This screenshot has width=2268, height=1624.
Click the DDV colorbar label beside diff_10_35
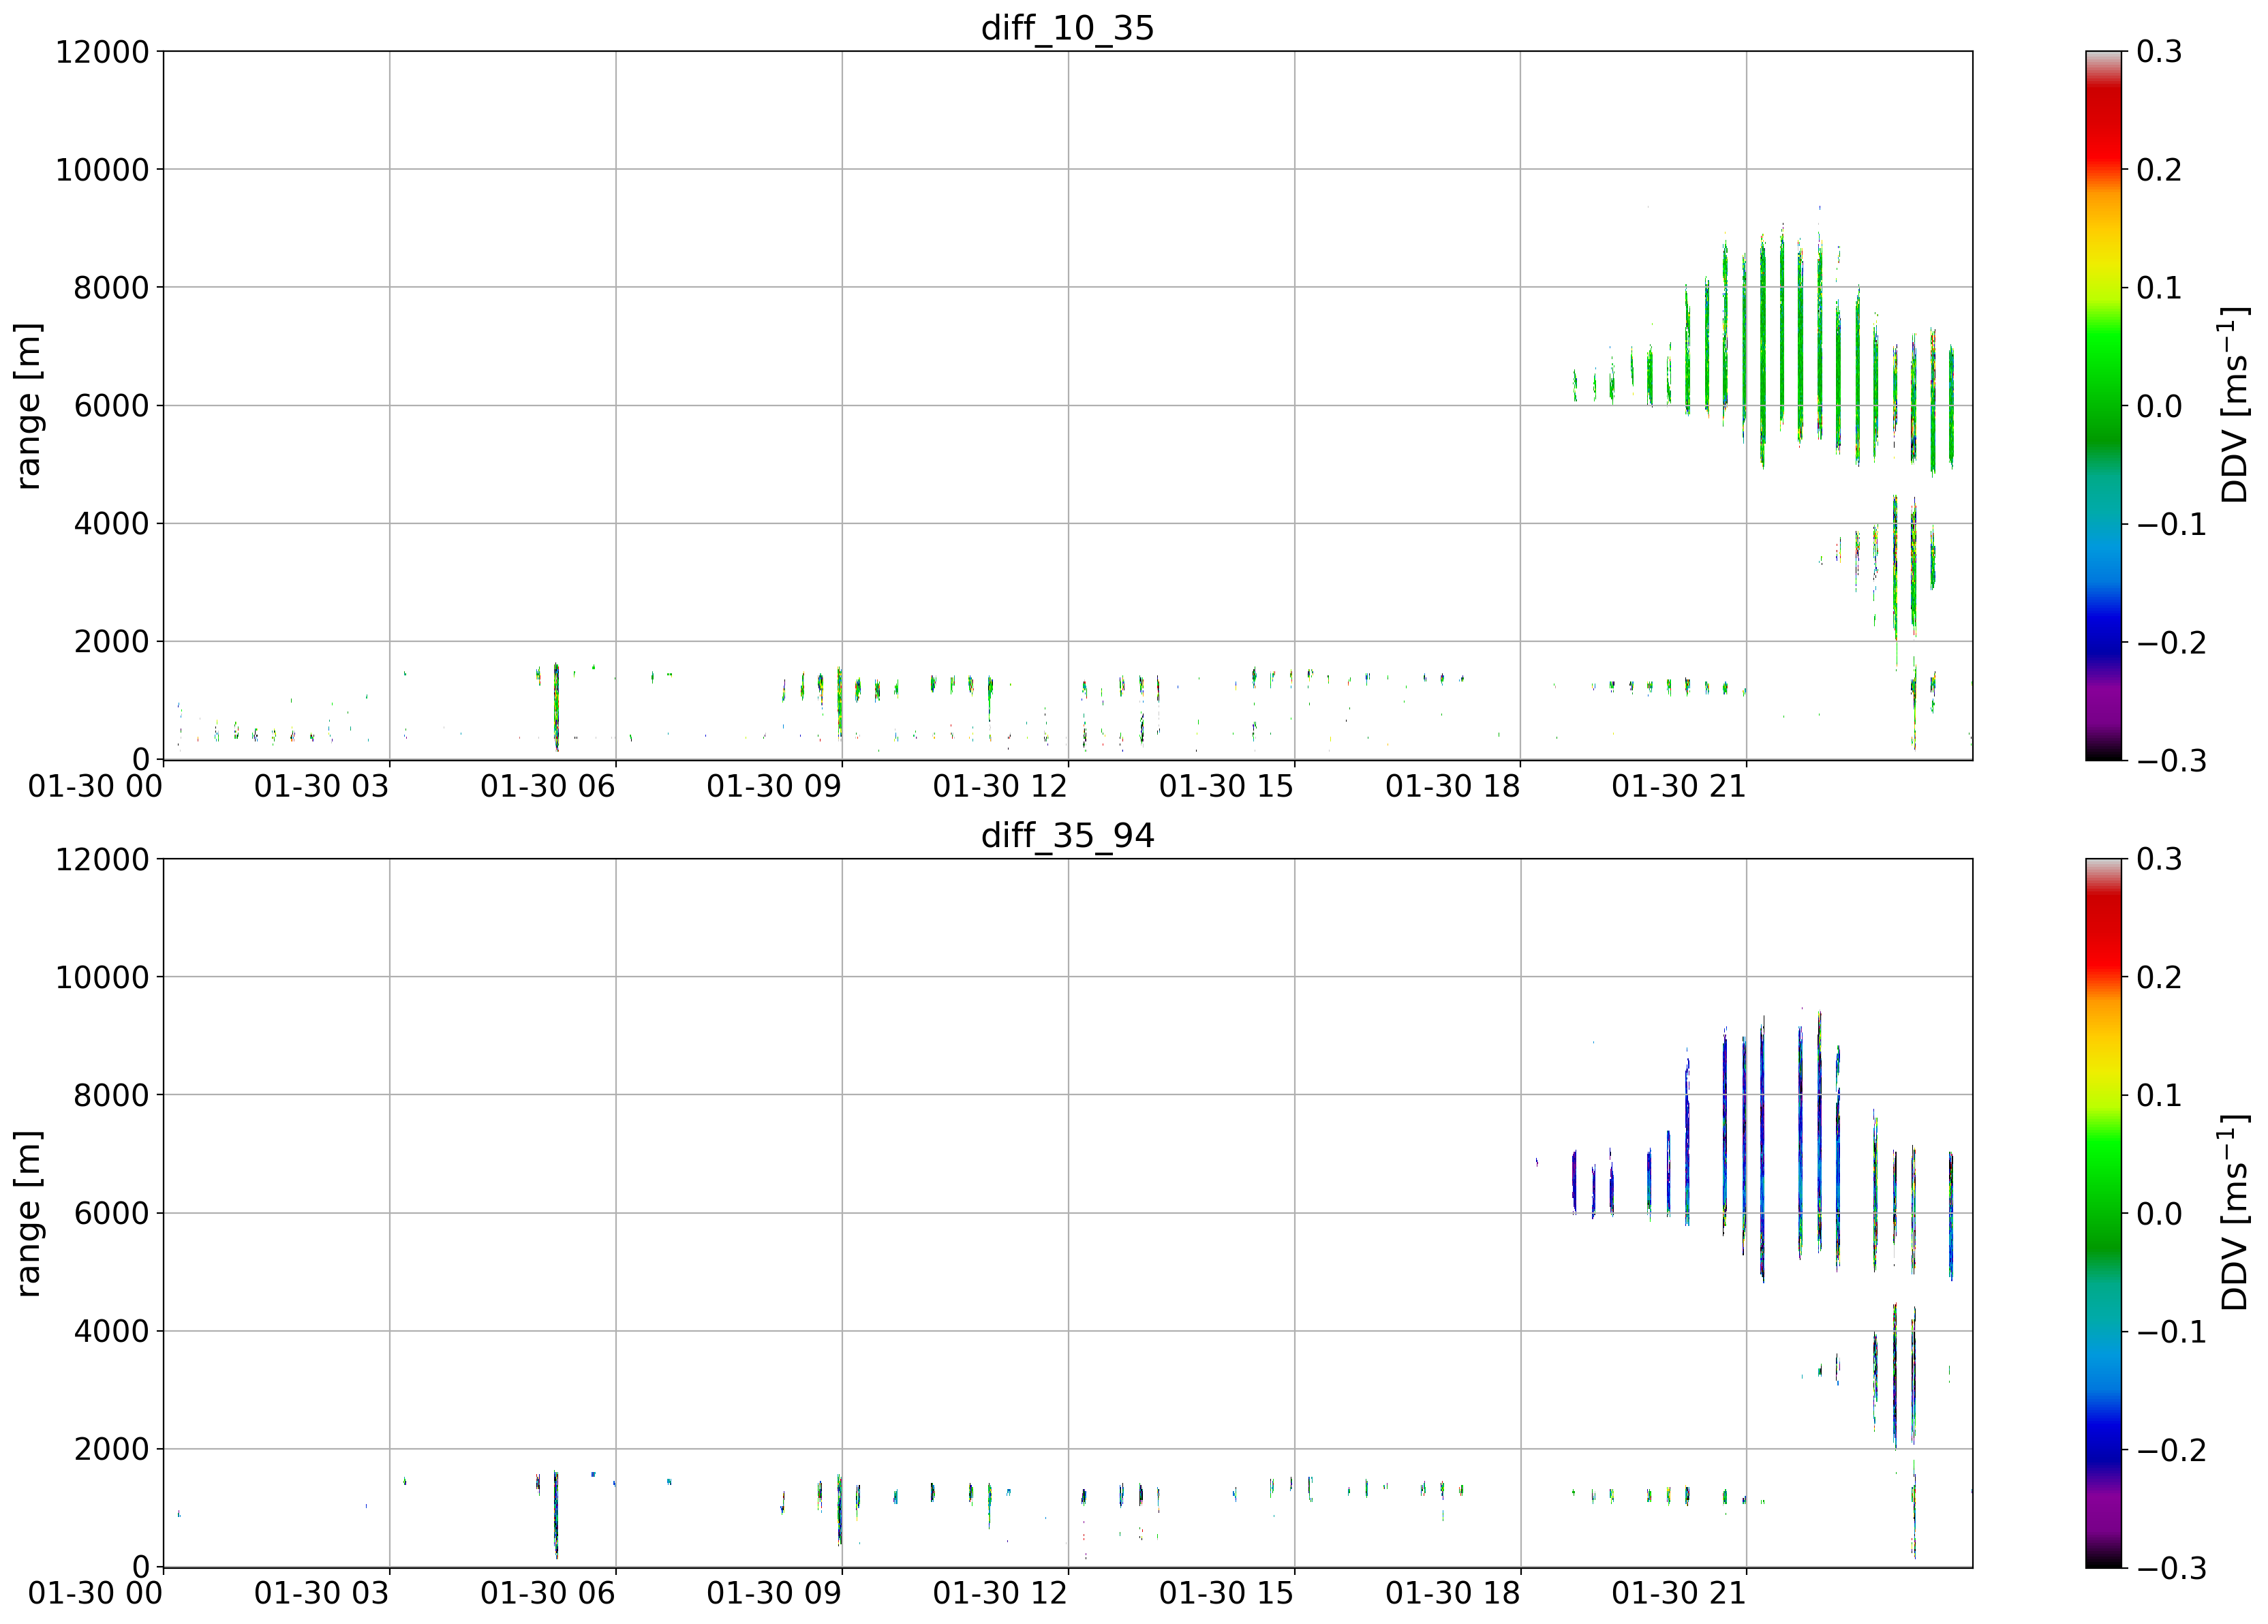2233,406
